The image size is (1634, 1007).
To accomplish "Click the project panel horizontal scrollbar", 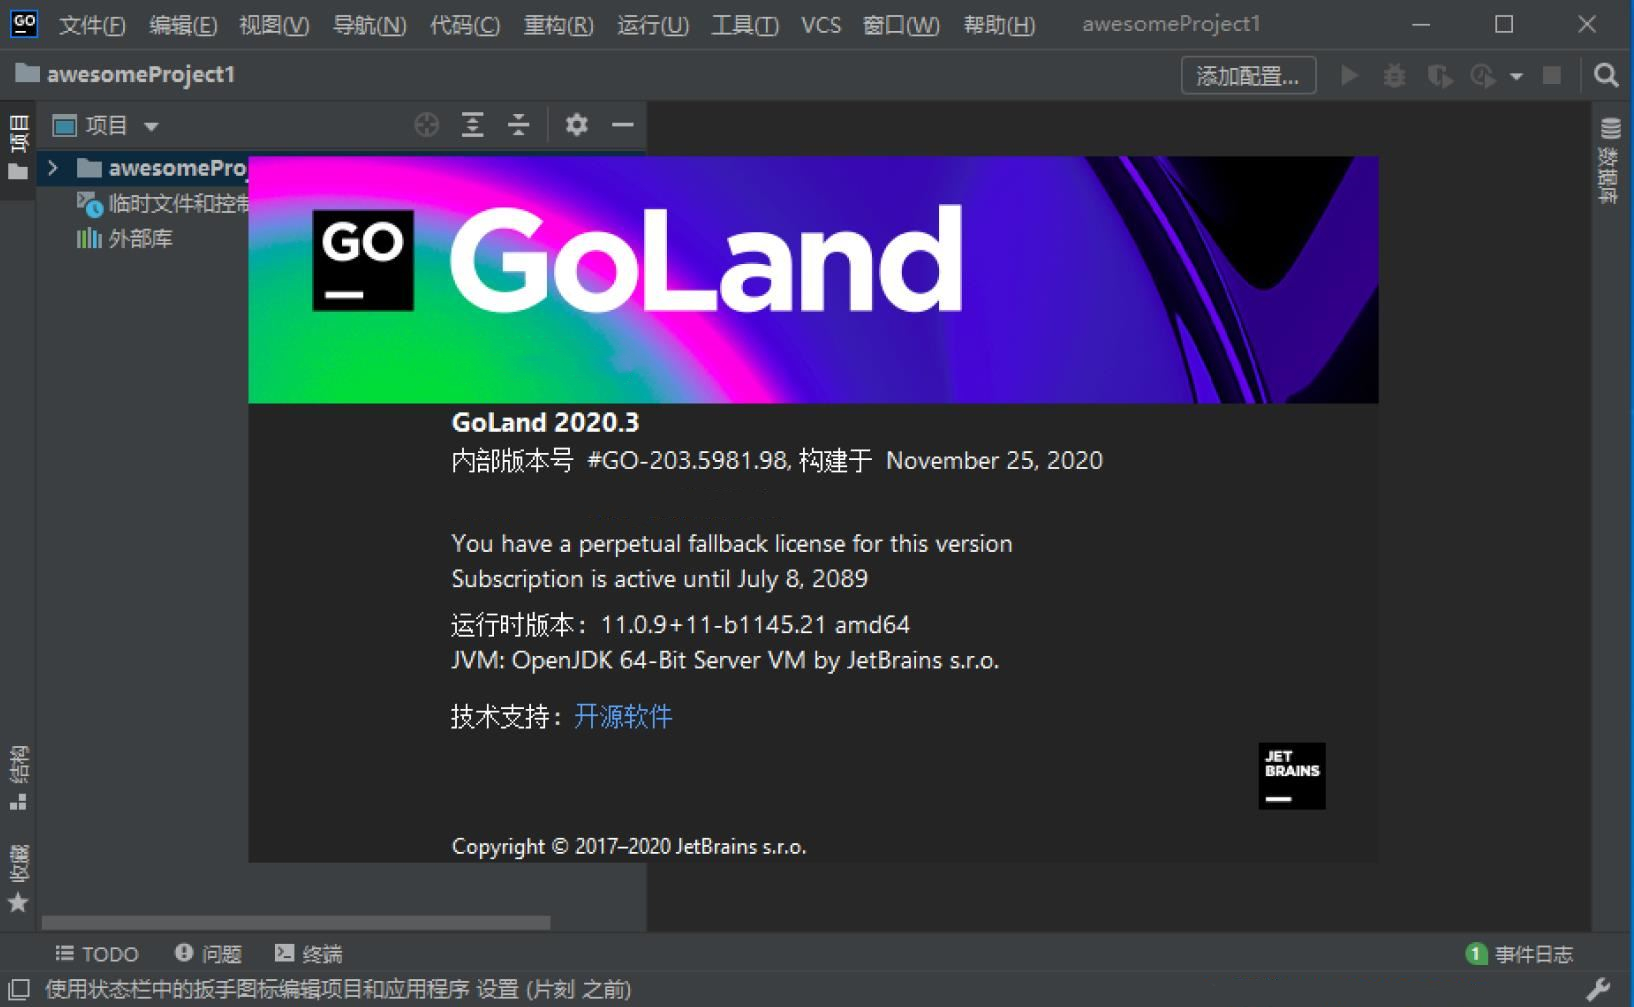I will point(296,922).
